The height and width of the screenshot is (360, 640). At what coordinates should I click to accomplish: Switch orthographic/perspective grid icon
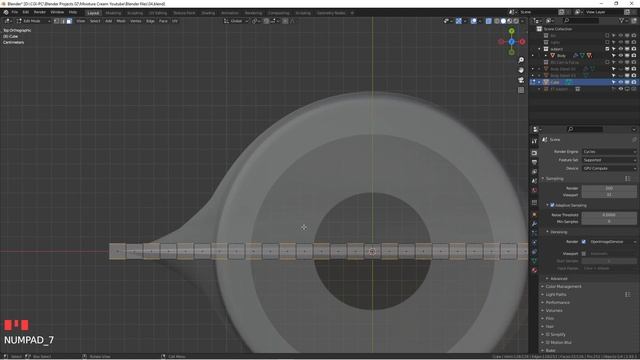(x=521, y=90)
